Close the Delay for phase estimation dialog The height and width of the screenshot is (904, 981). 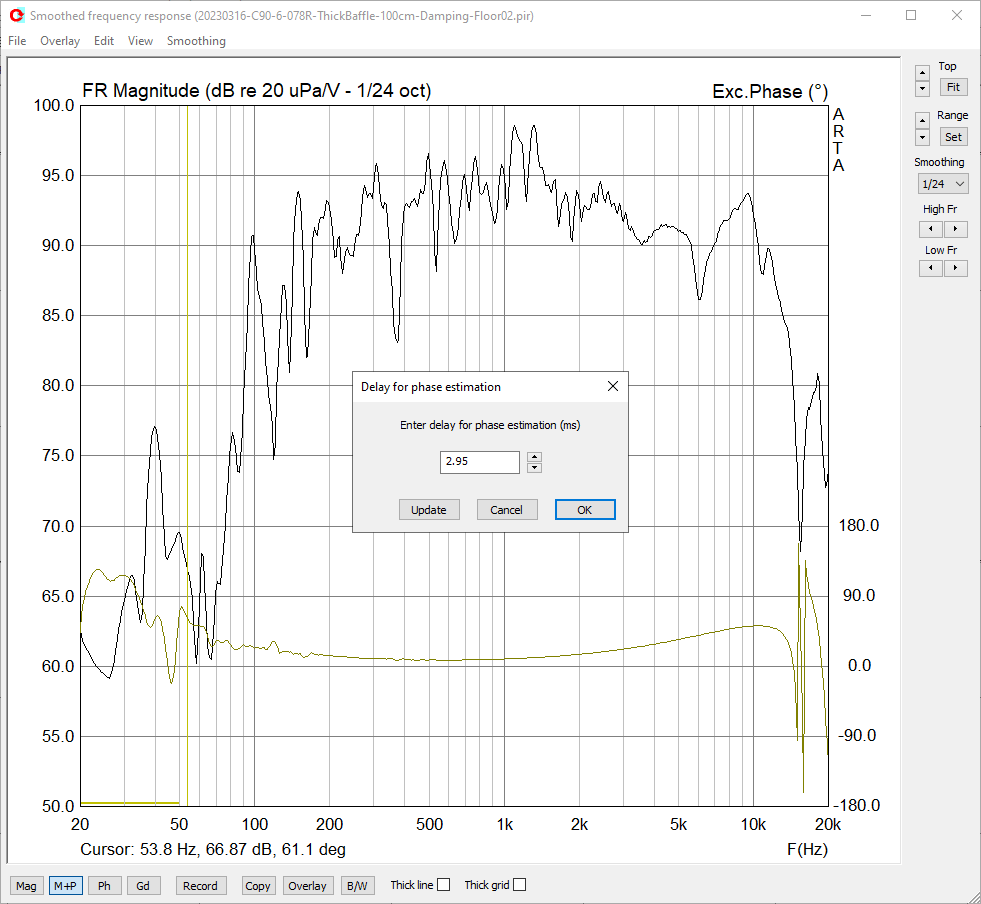pyautogui.click(x=613, y=387)
